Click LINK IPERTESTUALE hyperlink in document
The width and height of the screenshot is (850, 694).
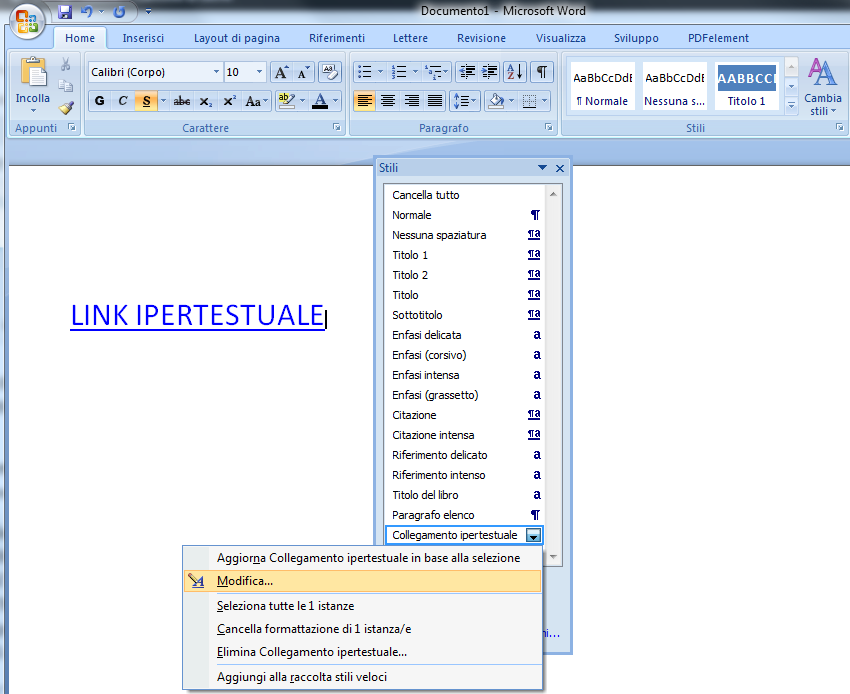coord(197,315)
